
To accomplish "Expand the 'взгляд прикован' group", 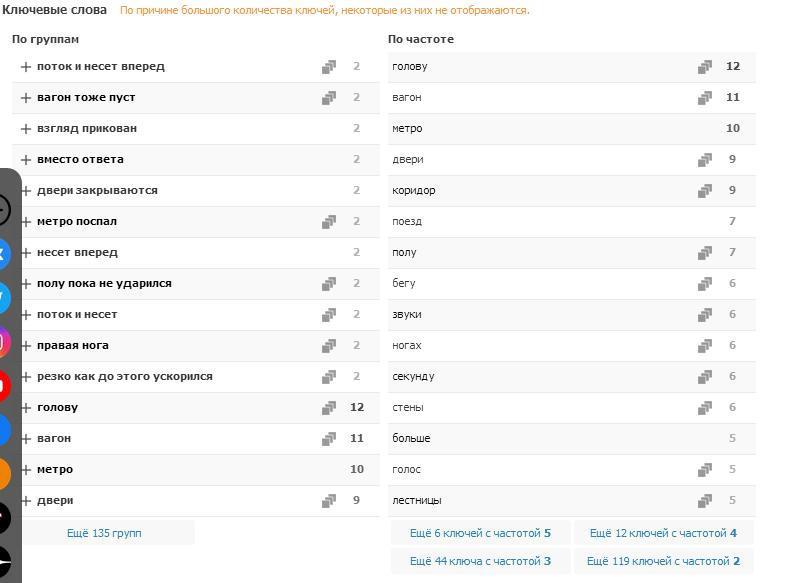I will coord(26,129).
